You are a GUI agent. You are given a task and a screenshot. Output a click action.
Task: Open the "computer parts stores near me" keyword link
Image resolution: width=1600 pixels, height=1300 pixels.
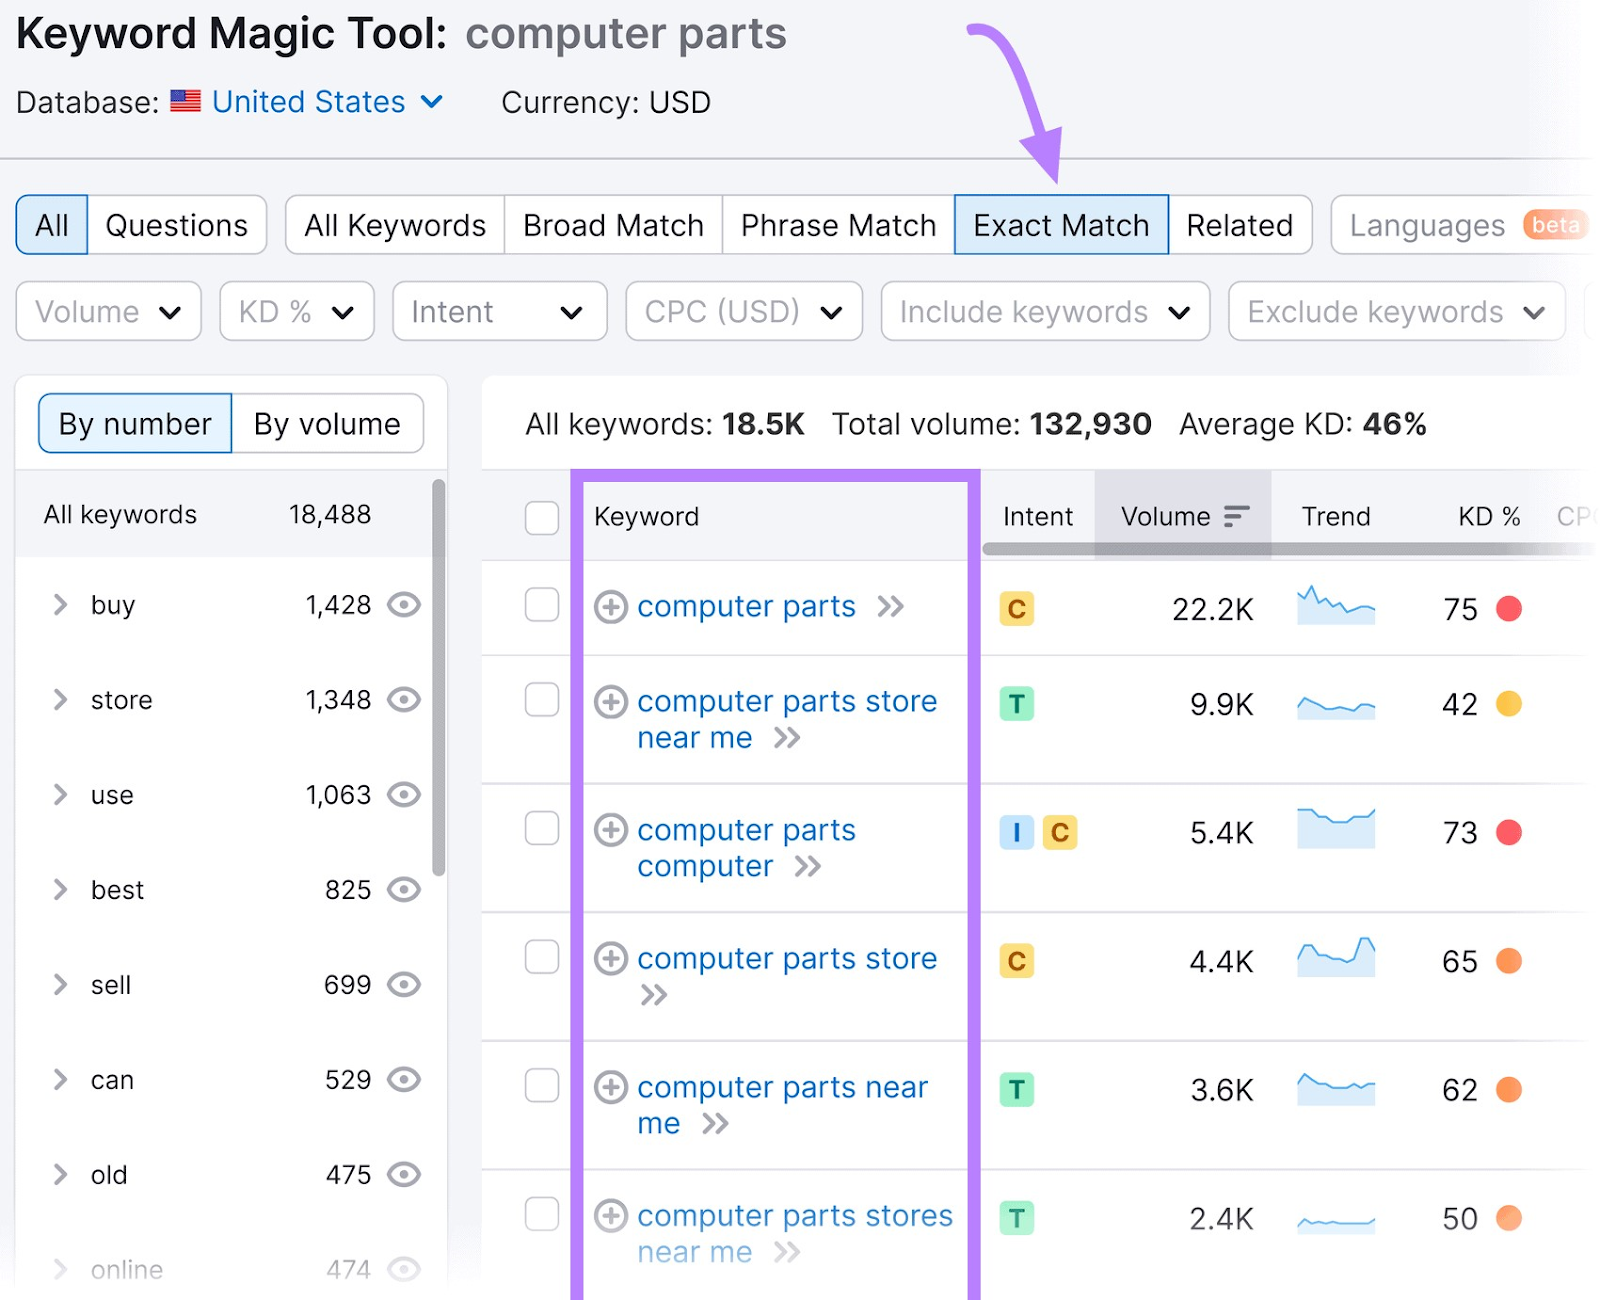coord(793,1216)
